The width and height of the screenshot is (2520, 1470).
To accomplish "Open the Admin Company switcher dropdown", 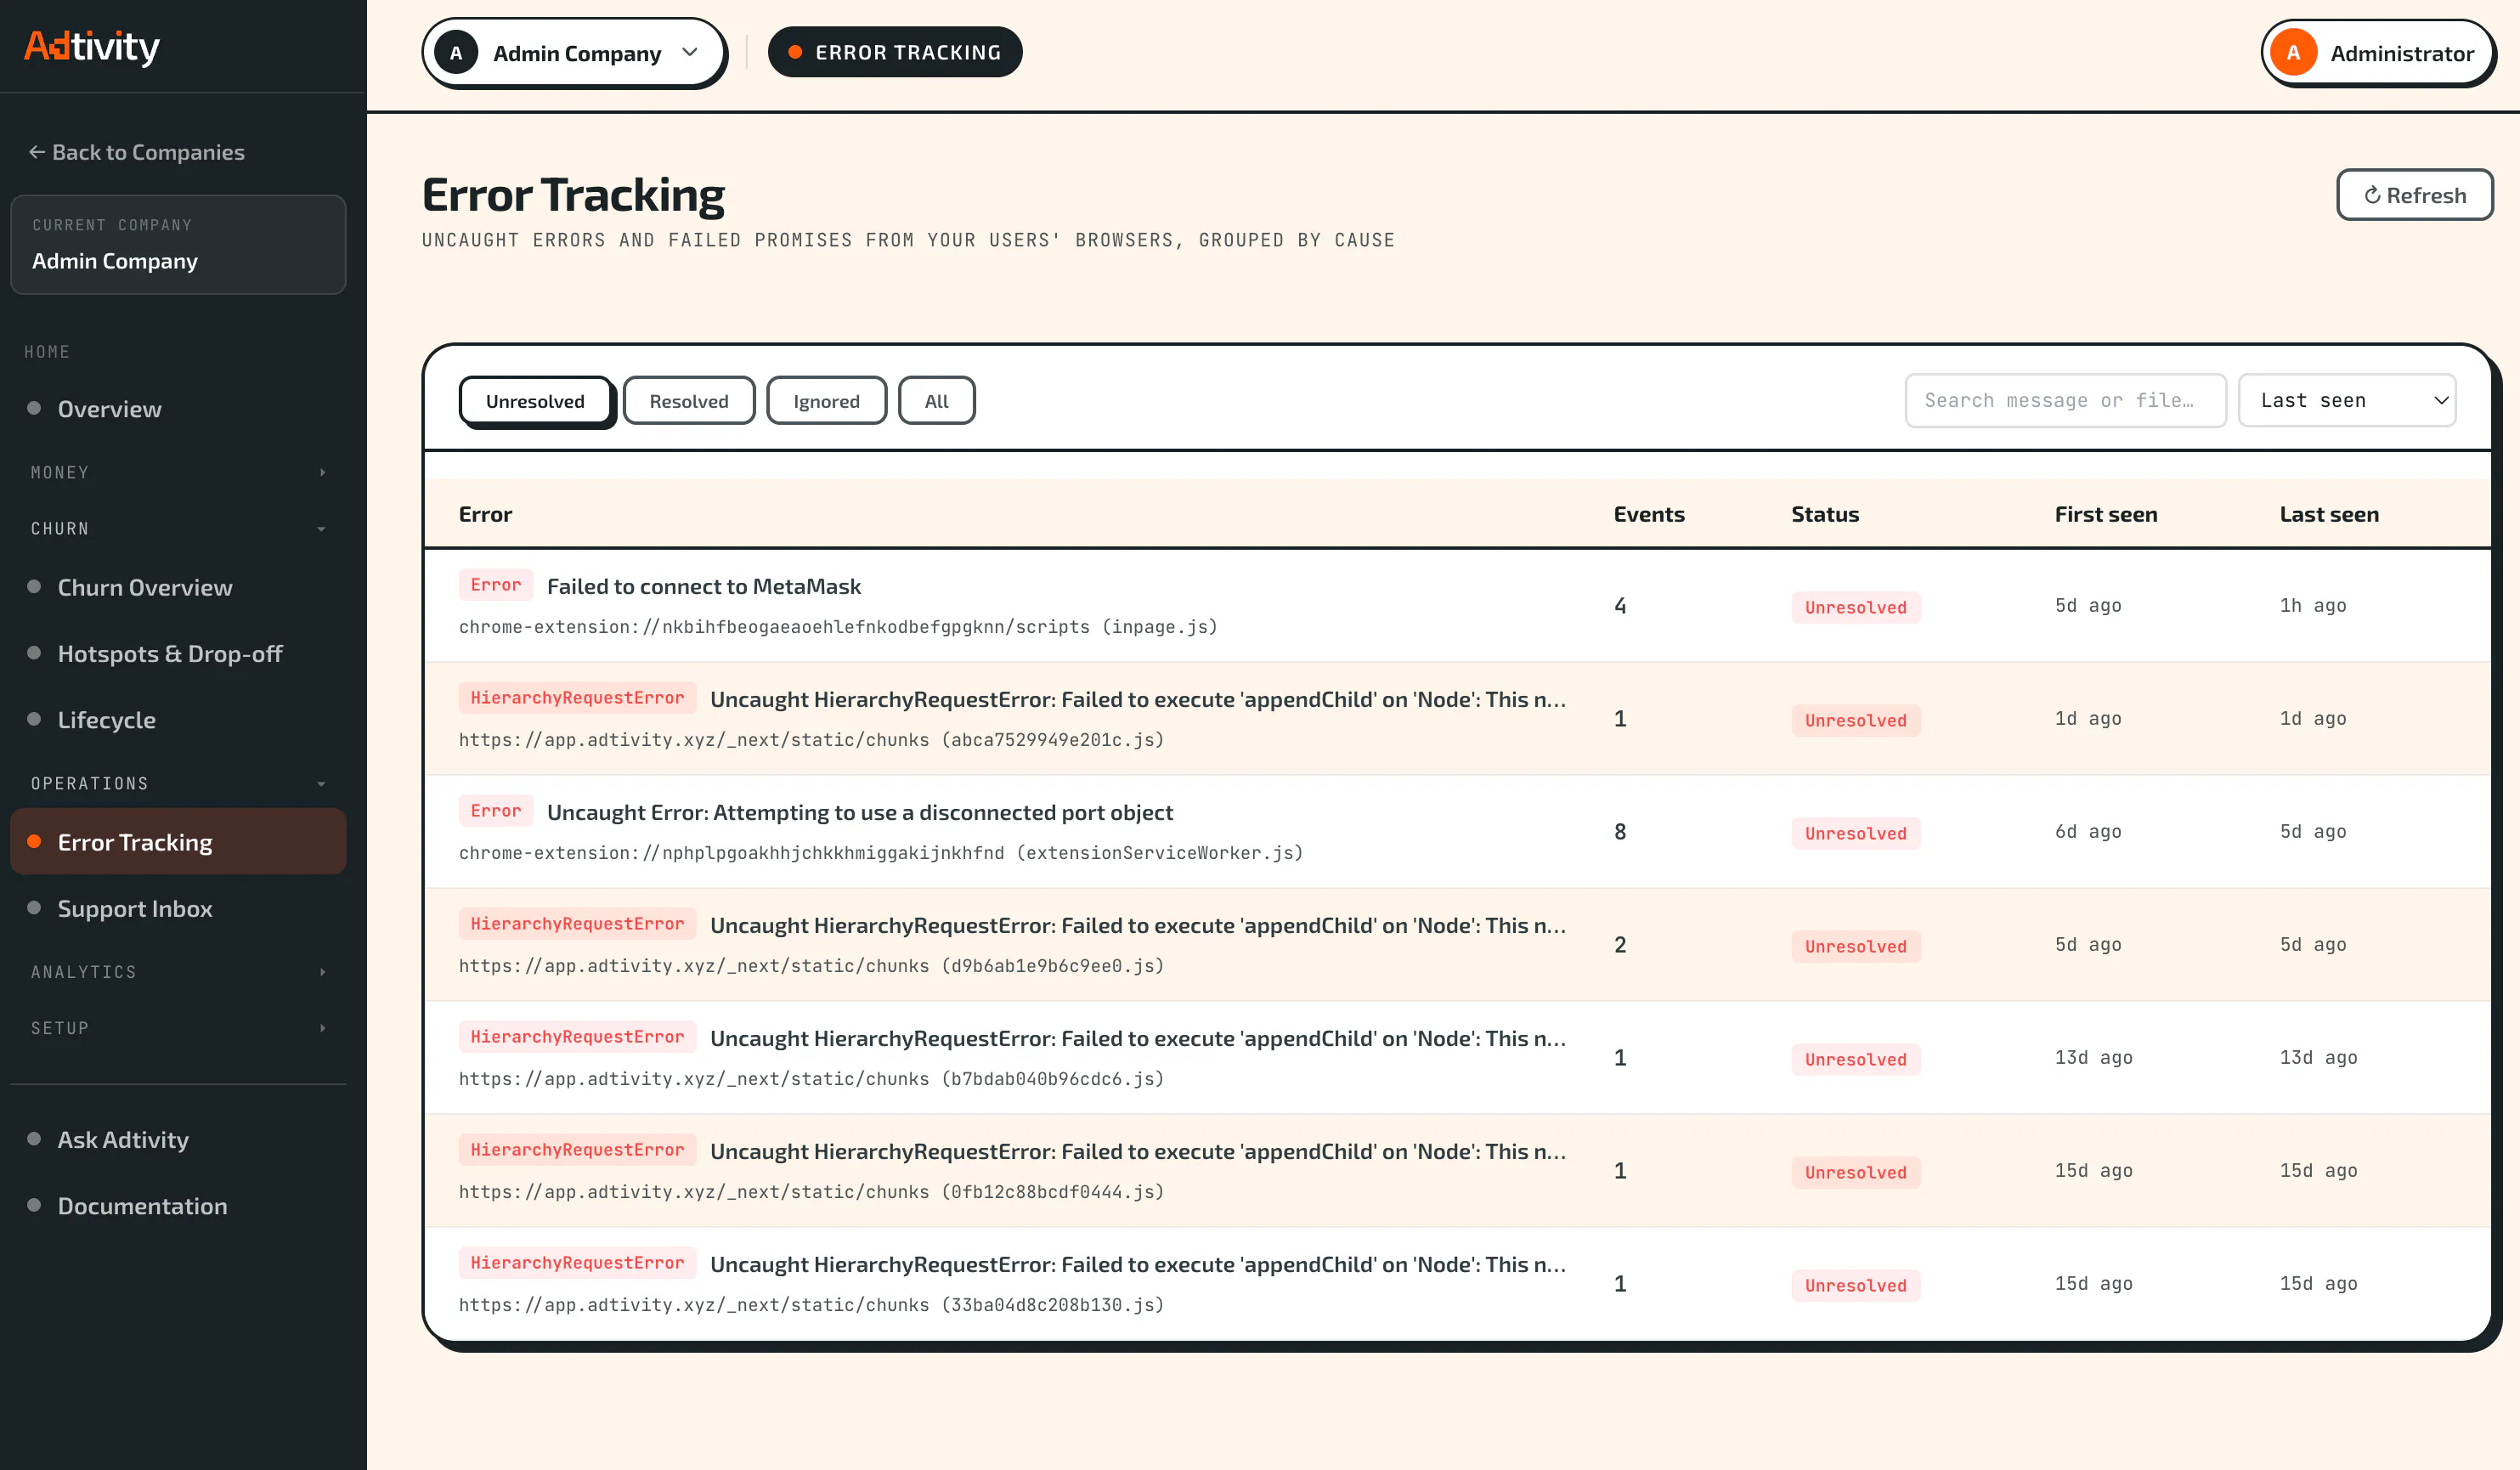I will tap(574, 53).
